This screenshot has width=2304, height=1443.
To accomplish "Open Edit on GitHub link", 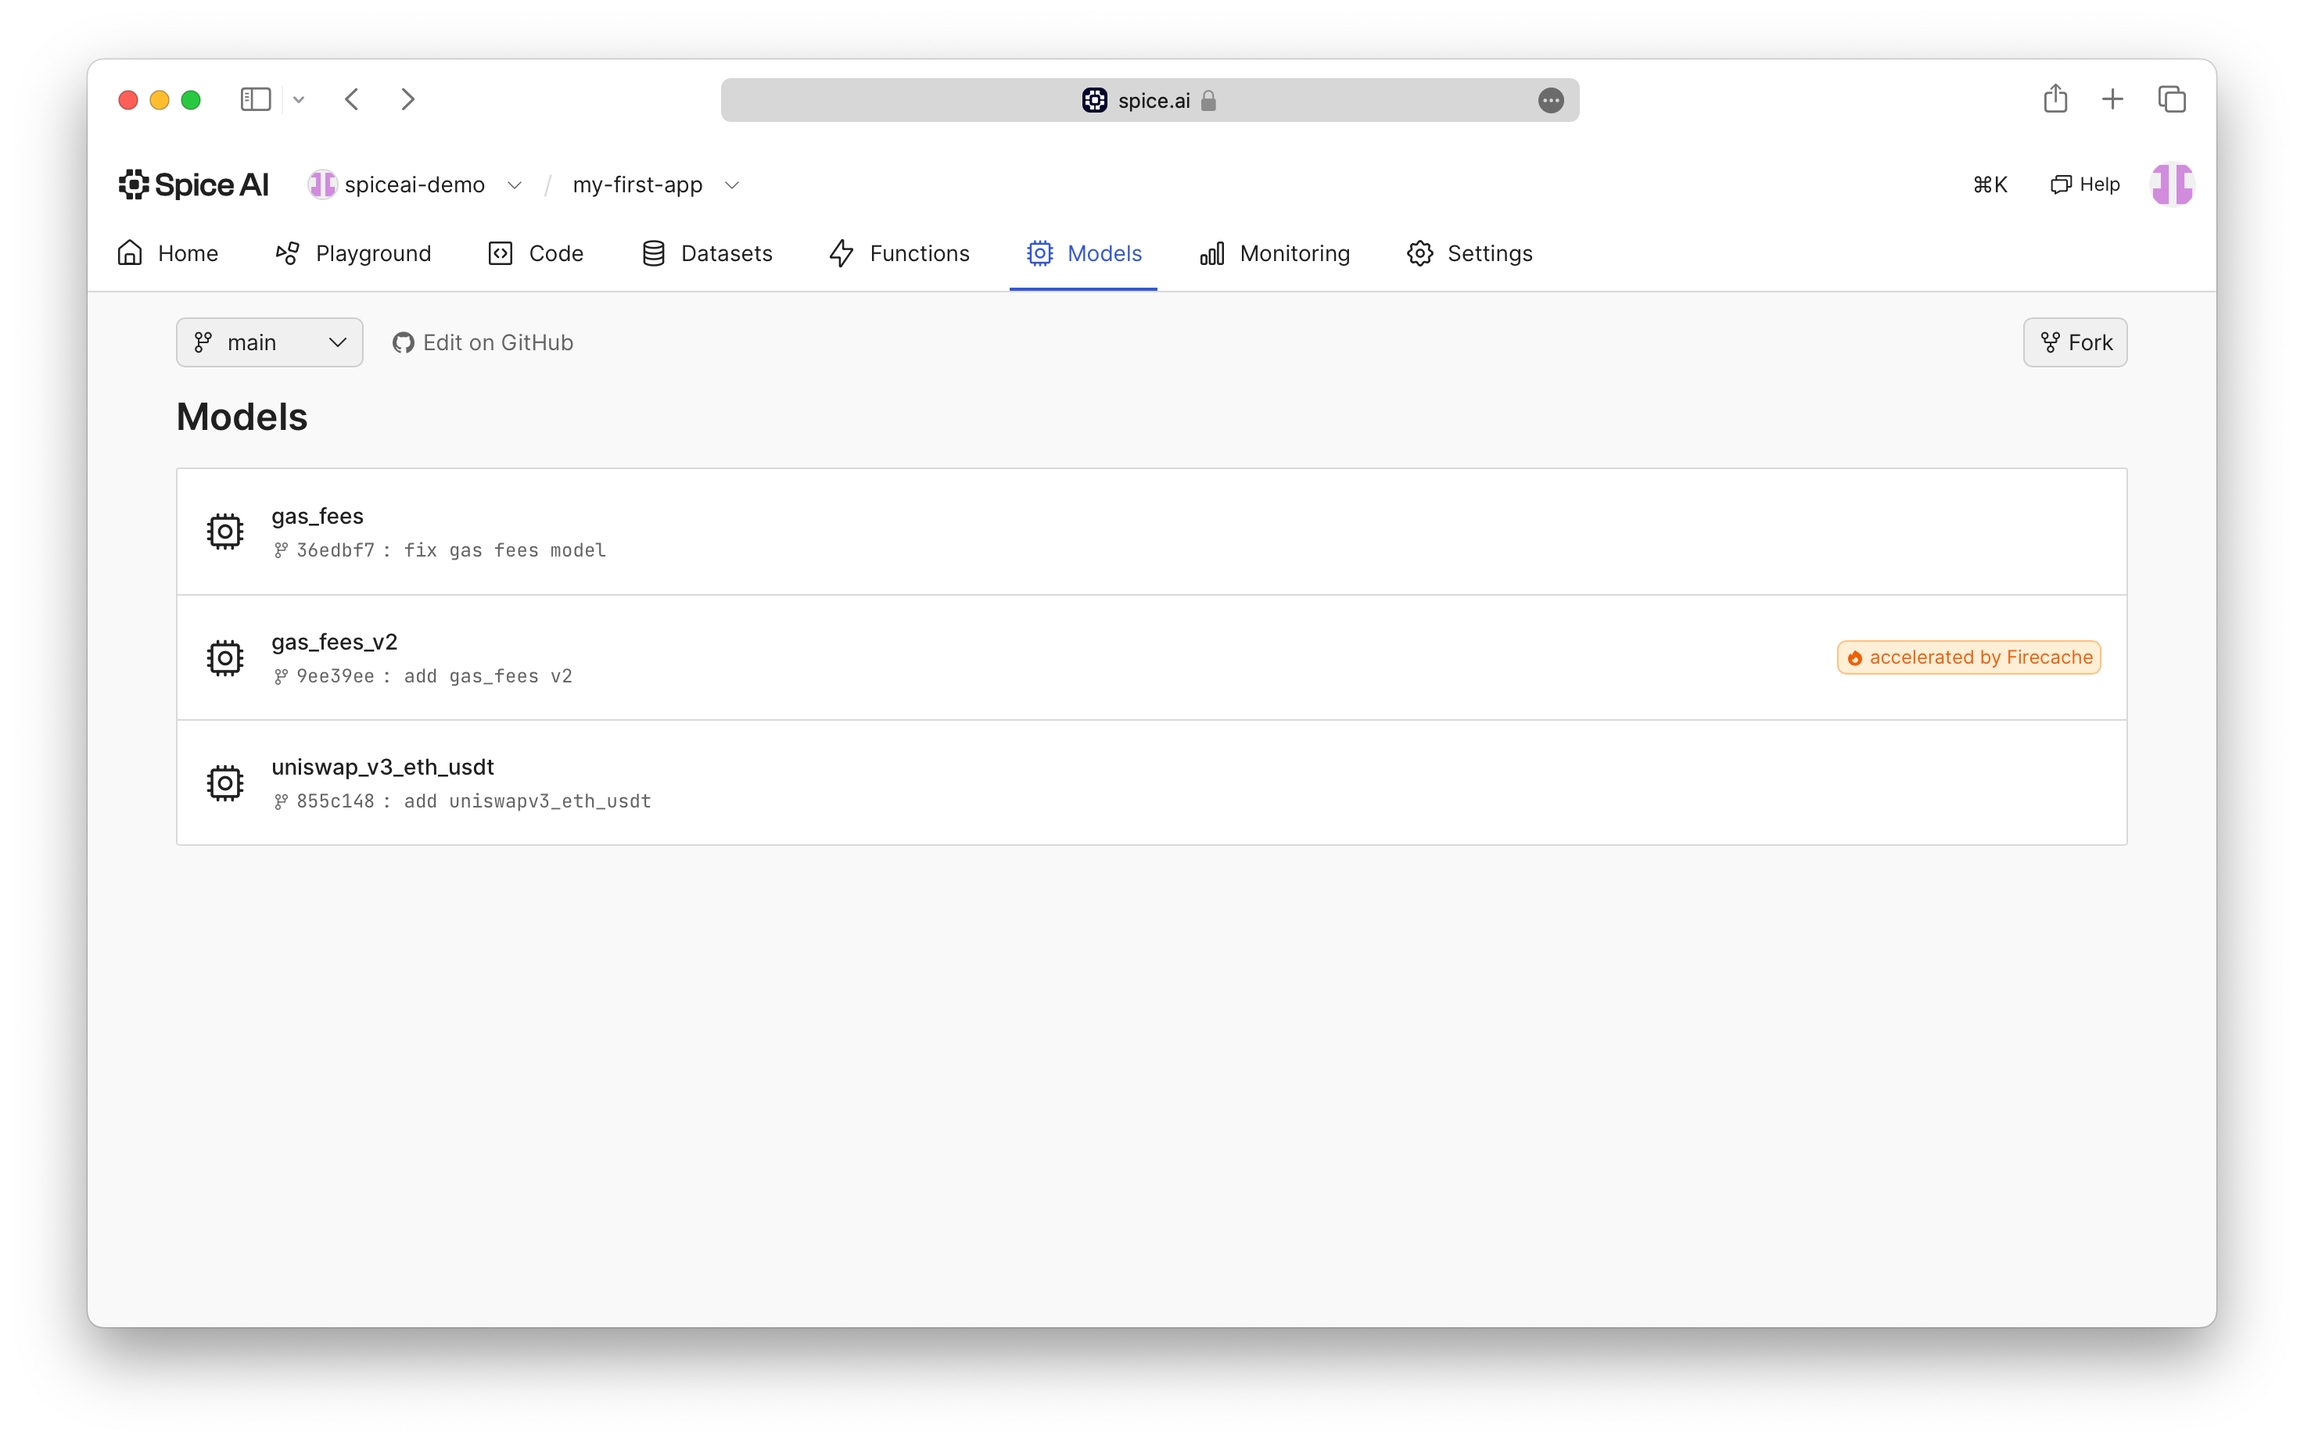I will (x=483, y=343).
